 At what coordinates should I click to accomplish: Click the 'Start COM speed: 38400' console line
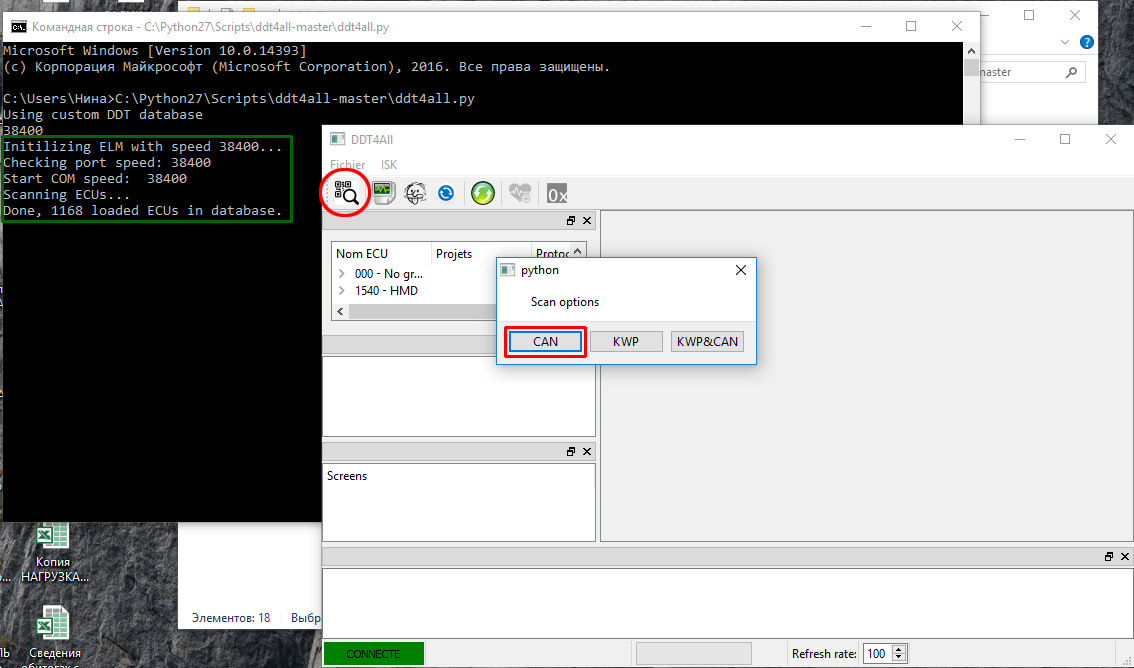(x=95, y=179)
